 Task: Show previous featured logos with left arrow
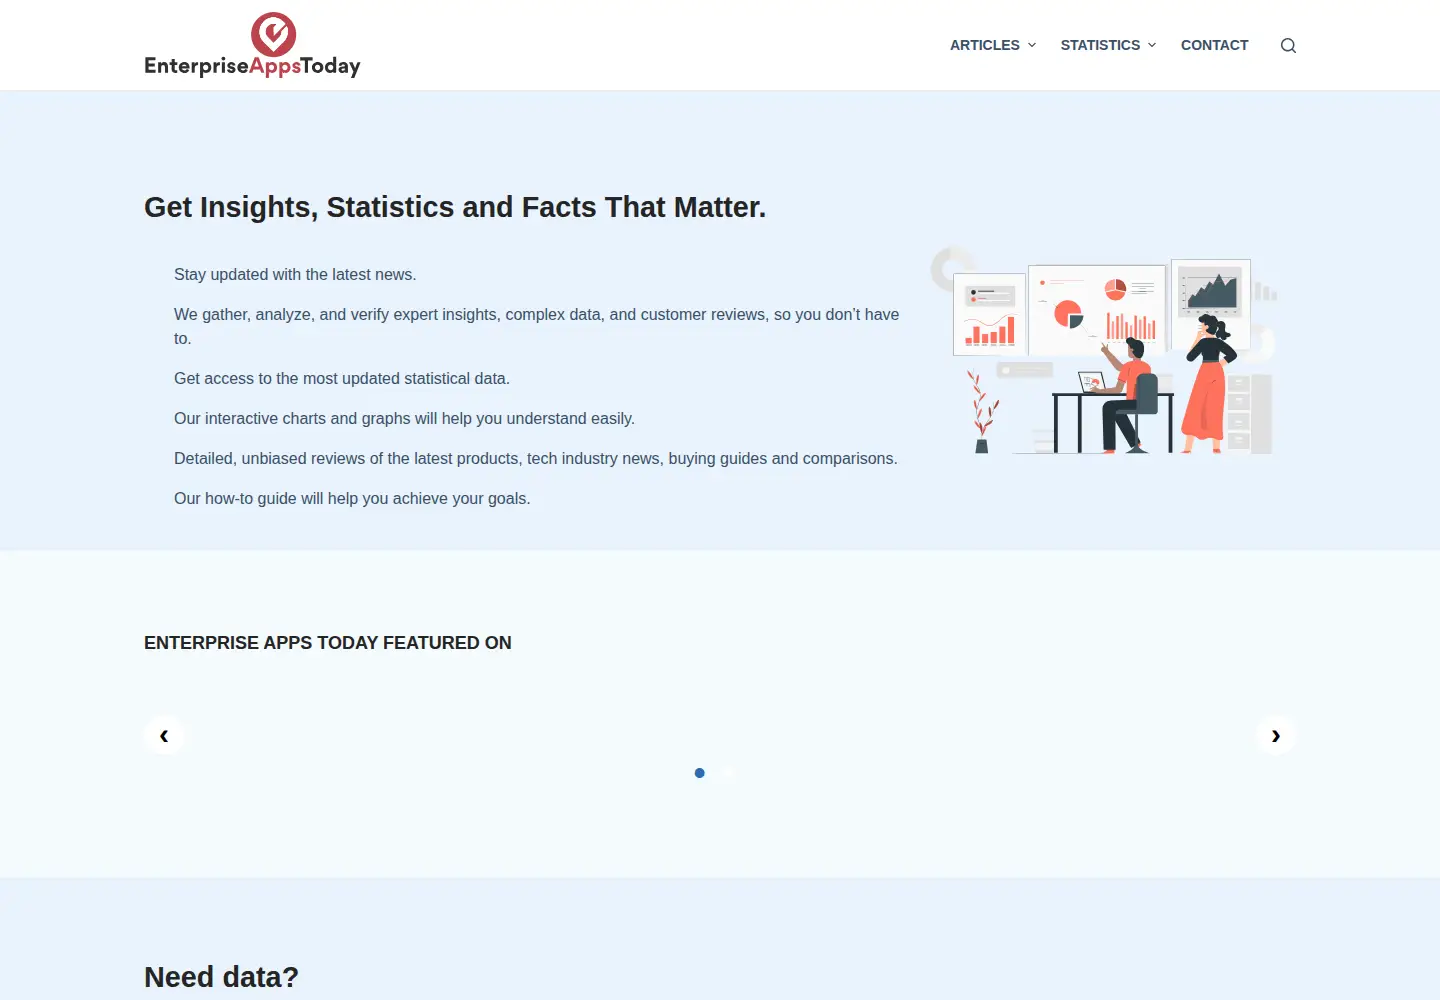(x=164, y=735)
